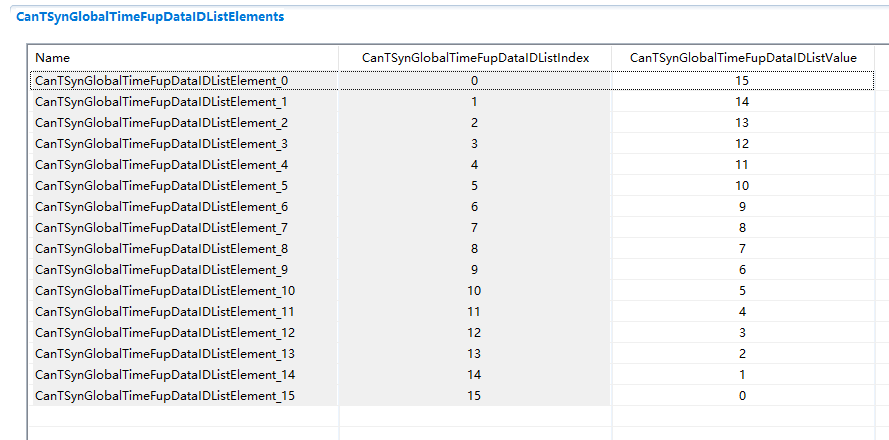
Task: Click the CanTSynGlobalTimeFupDataIDListIndex column header
Action: pos(475,58)
